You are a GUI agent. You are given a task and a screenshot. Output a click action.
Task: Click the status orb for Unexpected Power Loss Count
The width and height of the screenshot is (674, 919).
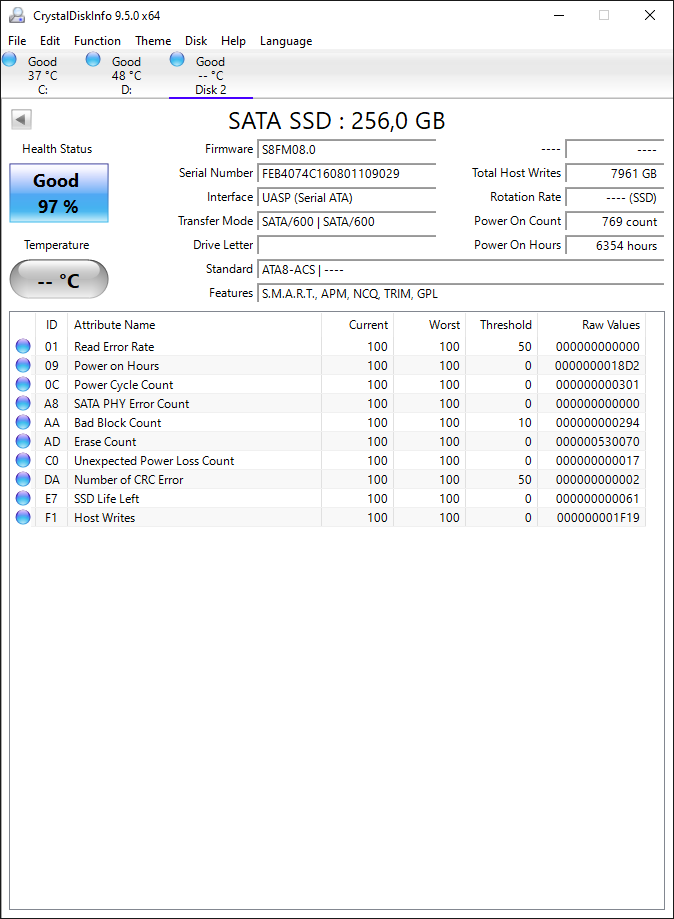click(x=23, y=460)
